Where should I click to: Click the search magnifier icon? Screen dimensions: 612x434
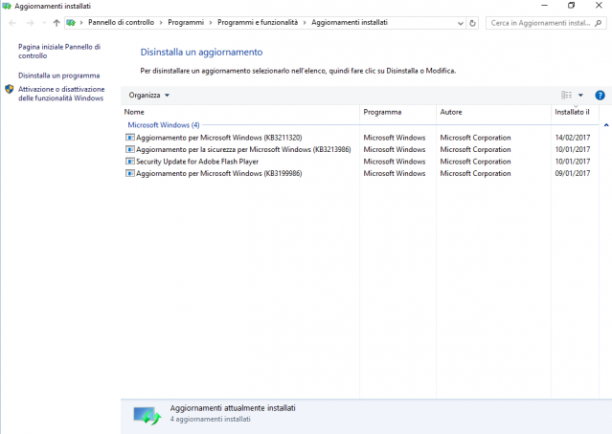pyautogui.click(x=598, y=23)
